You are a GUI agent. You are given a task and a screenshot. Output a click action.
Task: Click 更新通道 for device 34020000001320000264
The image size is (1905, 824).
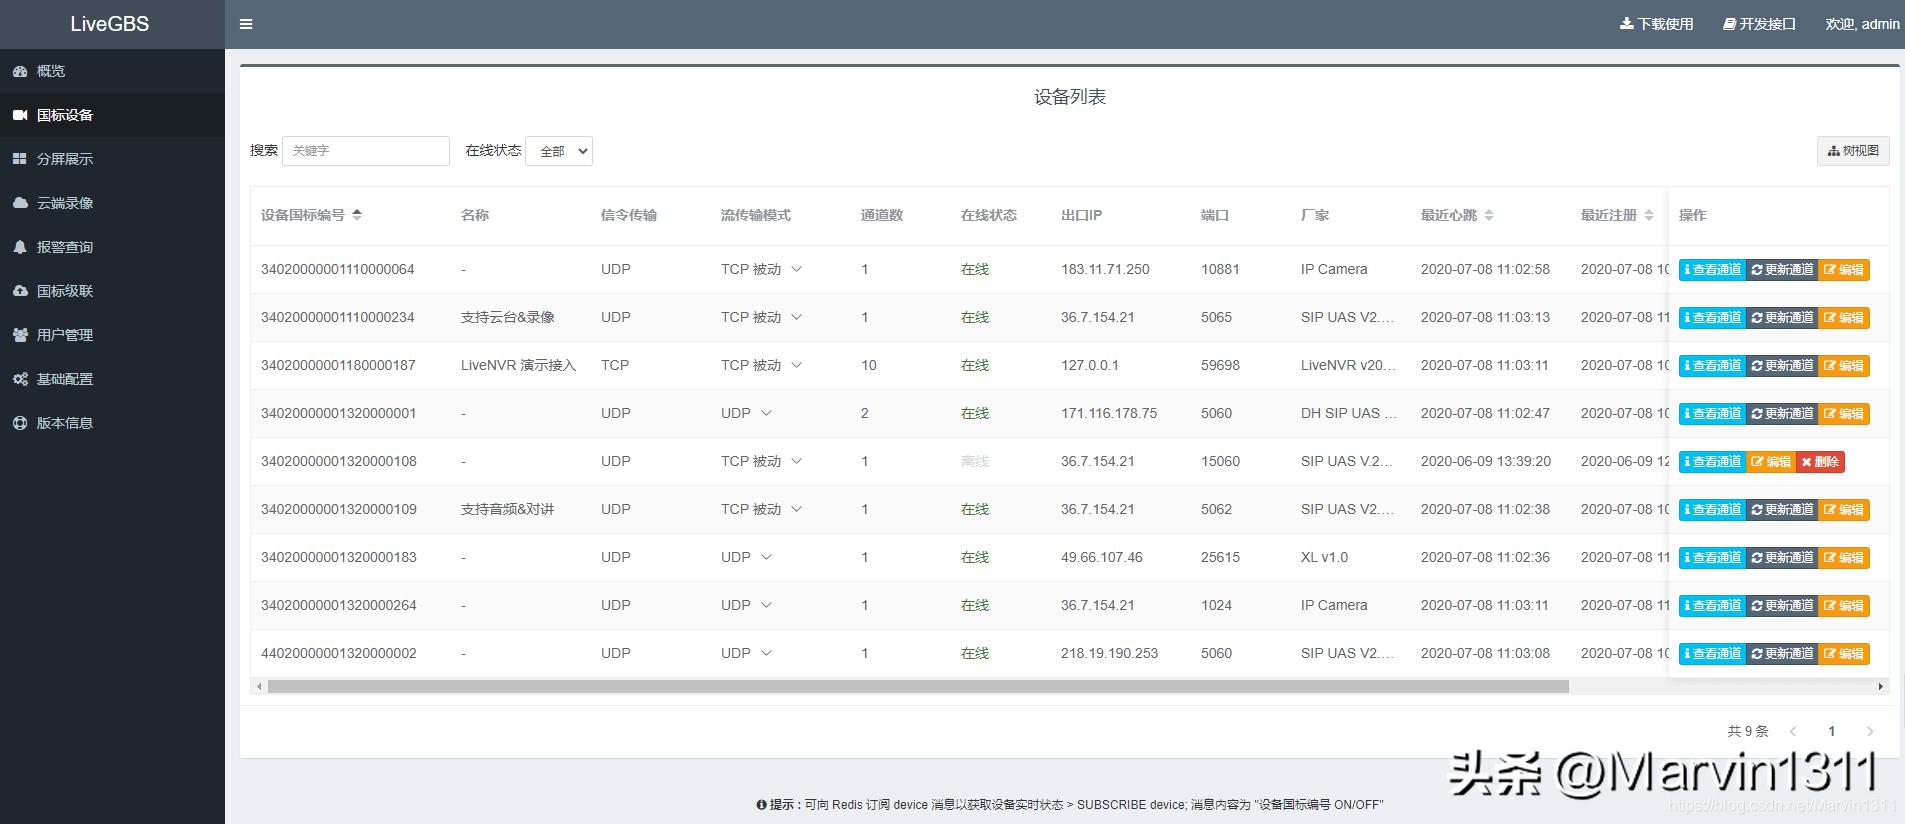1782,605
